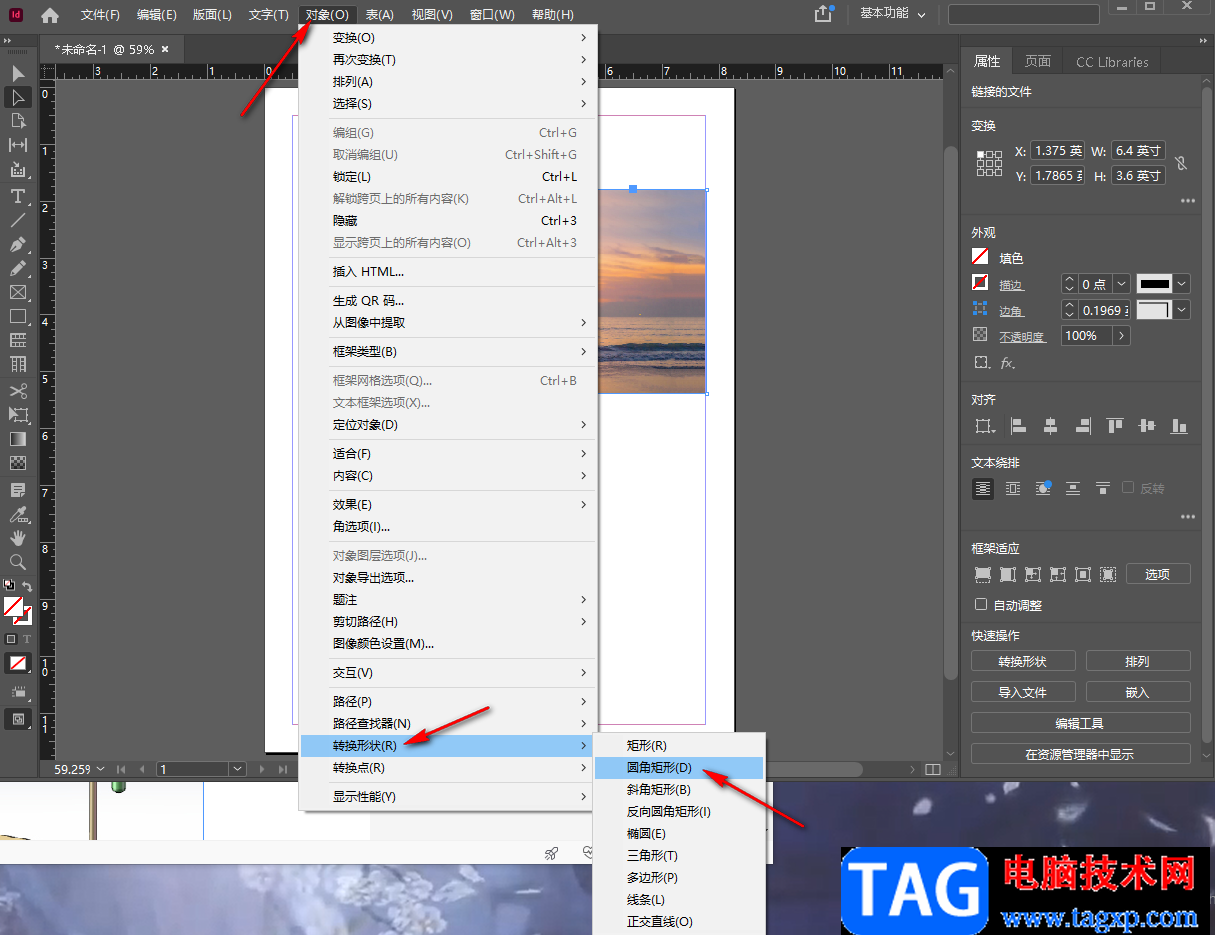1215x935 pixels.
Task: Select the Gradient Swatch tool
Action: (18, 439)
